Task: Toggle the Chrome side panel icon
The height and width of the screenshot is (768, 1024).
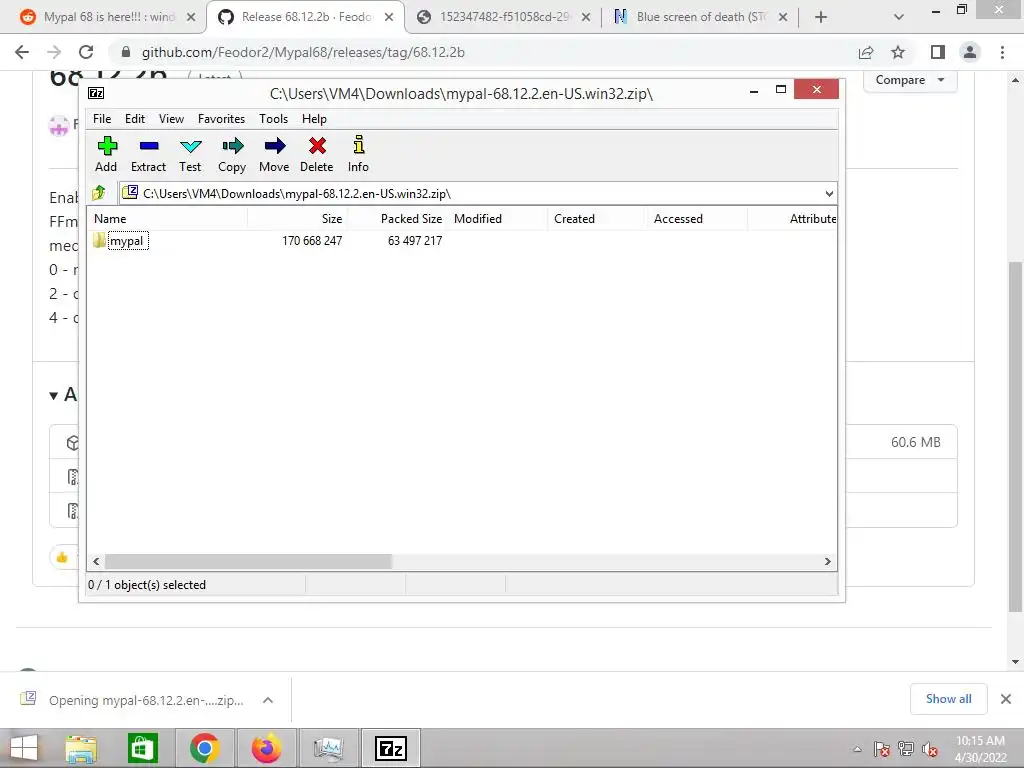Action: (x=938, y=52)
